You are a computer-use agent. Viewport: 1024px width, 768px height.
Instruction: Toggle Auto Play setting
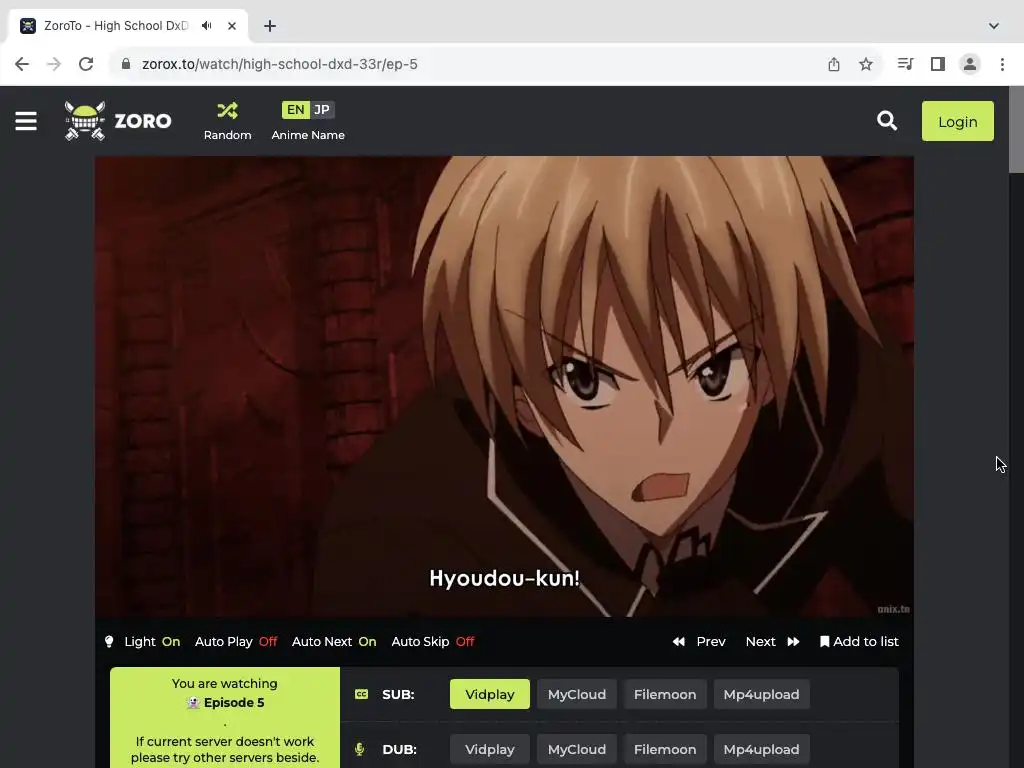pyautogui.click(x=236, y=641)
